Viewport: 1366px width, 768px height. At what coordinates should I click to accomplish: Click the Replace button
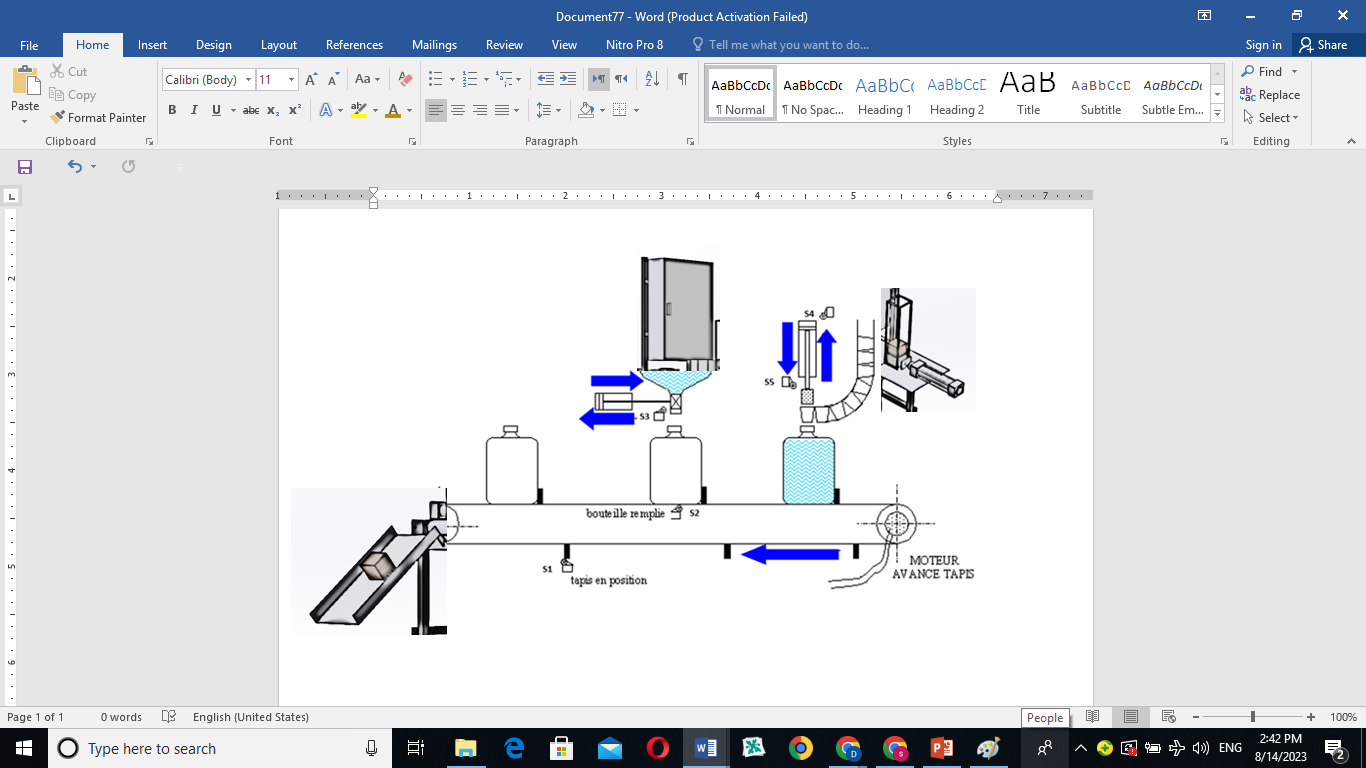tap(1270, 95)
